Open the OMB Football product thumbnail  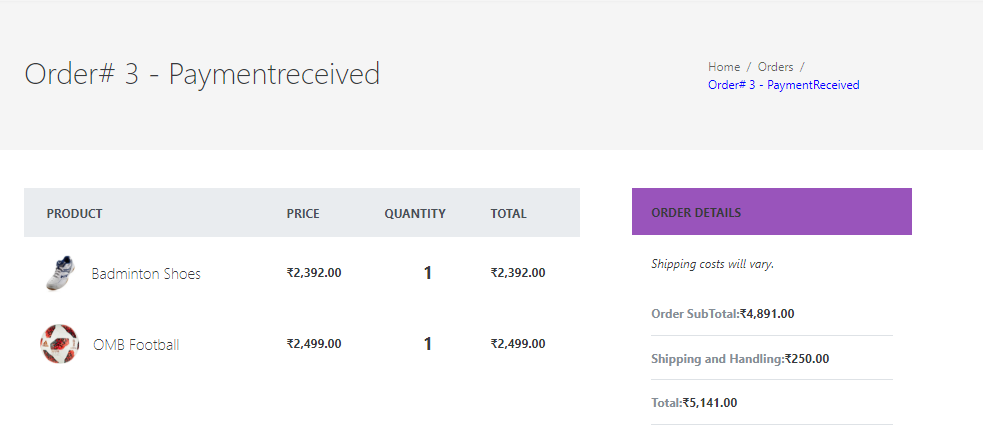(60, 344)
